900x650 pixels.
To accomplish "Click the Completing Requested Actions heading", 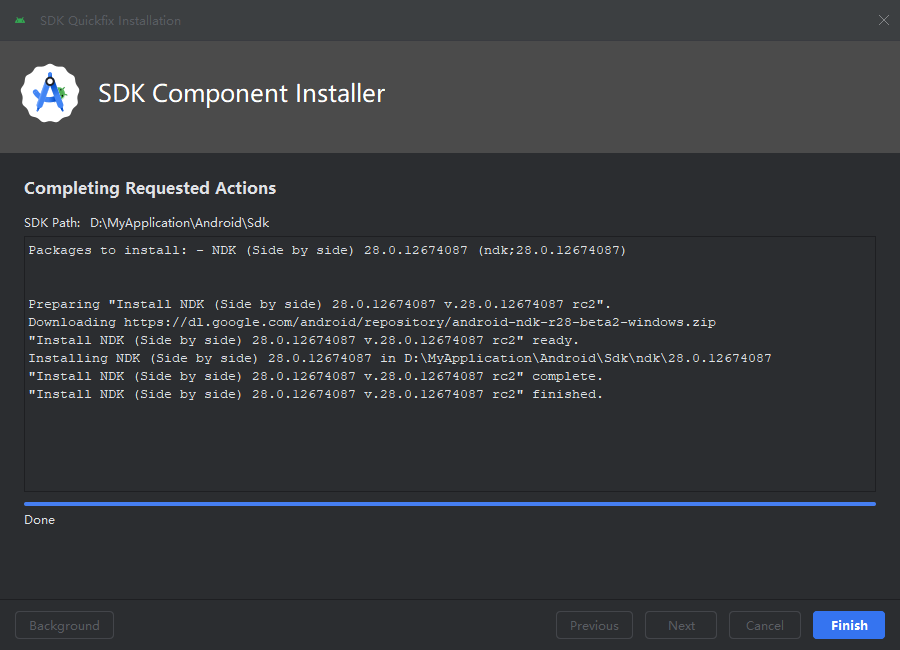I will pos(150,188).
